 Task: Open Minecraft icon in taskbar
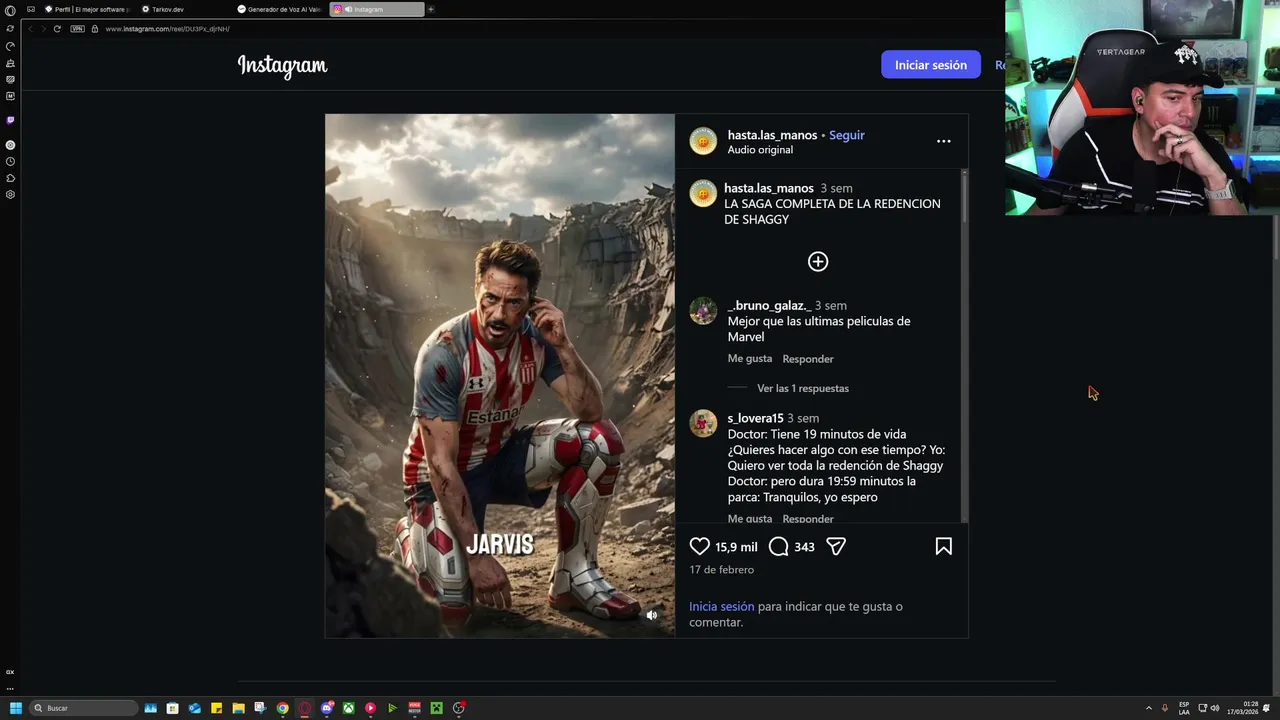point(436,708)
